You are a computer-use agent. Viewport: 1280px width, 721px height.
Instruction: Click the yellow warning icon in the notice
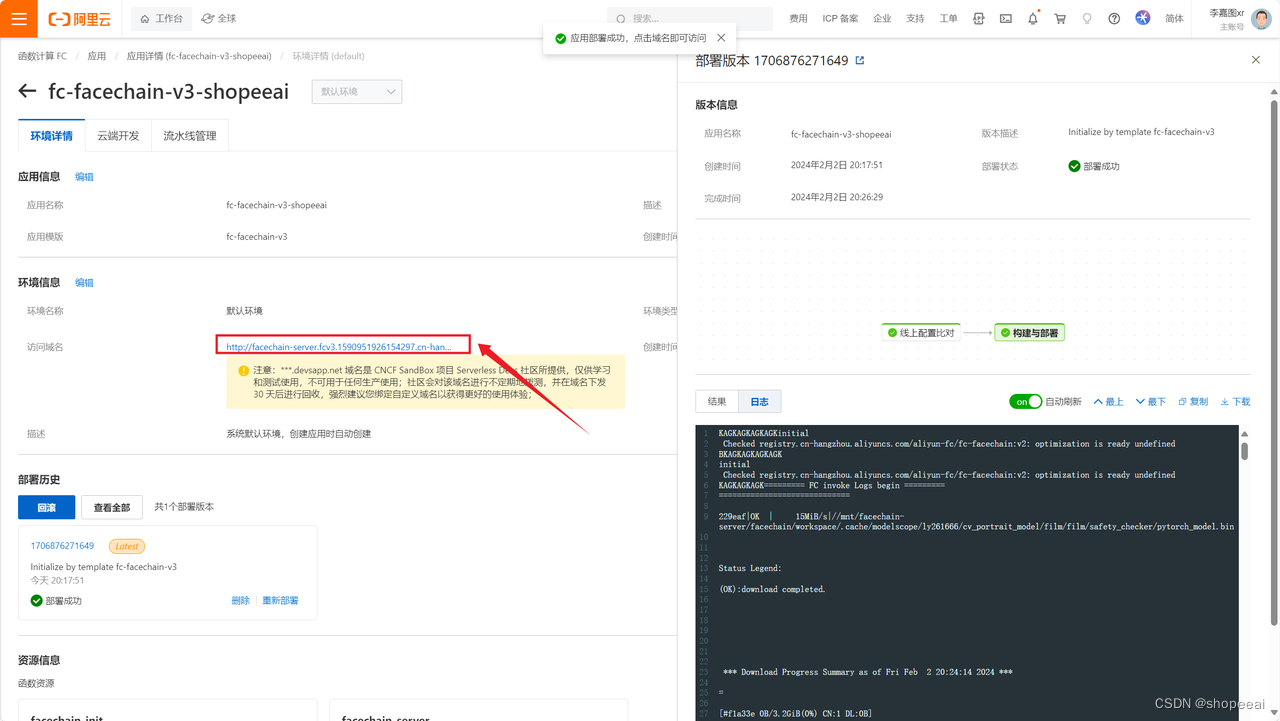[x=243, y=370]
